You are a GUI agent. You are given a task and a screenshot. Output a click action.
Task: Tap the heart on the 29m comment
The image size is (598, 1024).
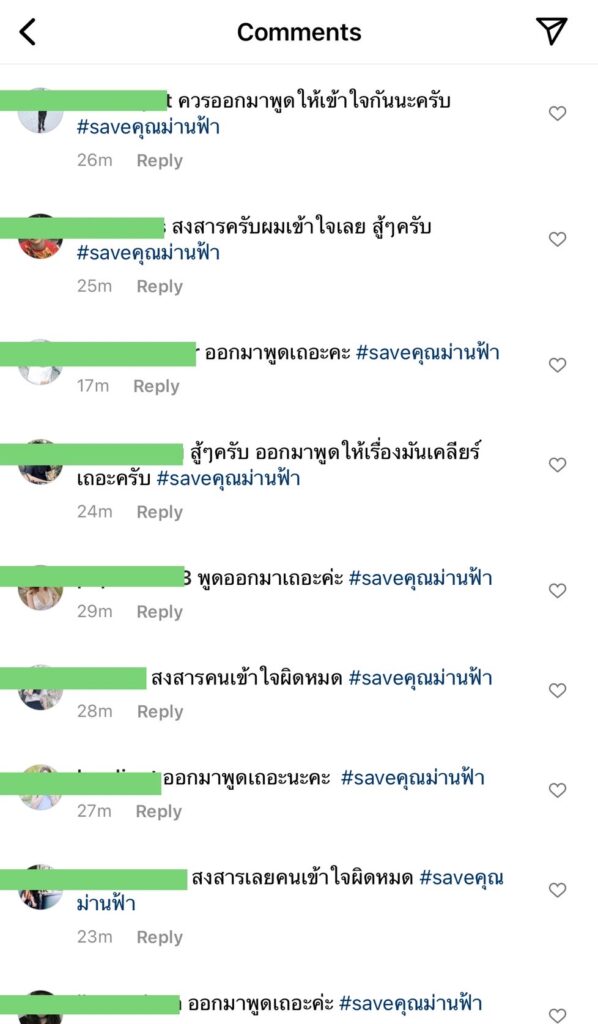(x=557, y=591)
